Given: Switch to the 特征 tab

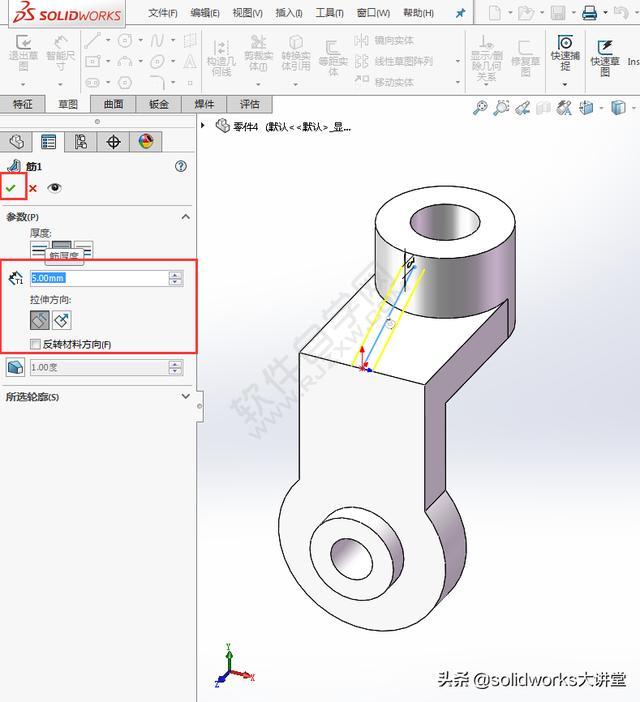Looking at the screenshot, I should [x=22, y=104].
